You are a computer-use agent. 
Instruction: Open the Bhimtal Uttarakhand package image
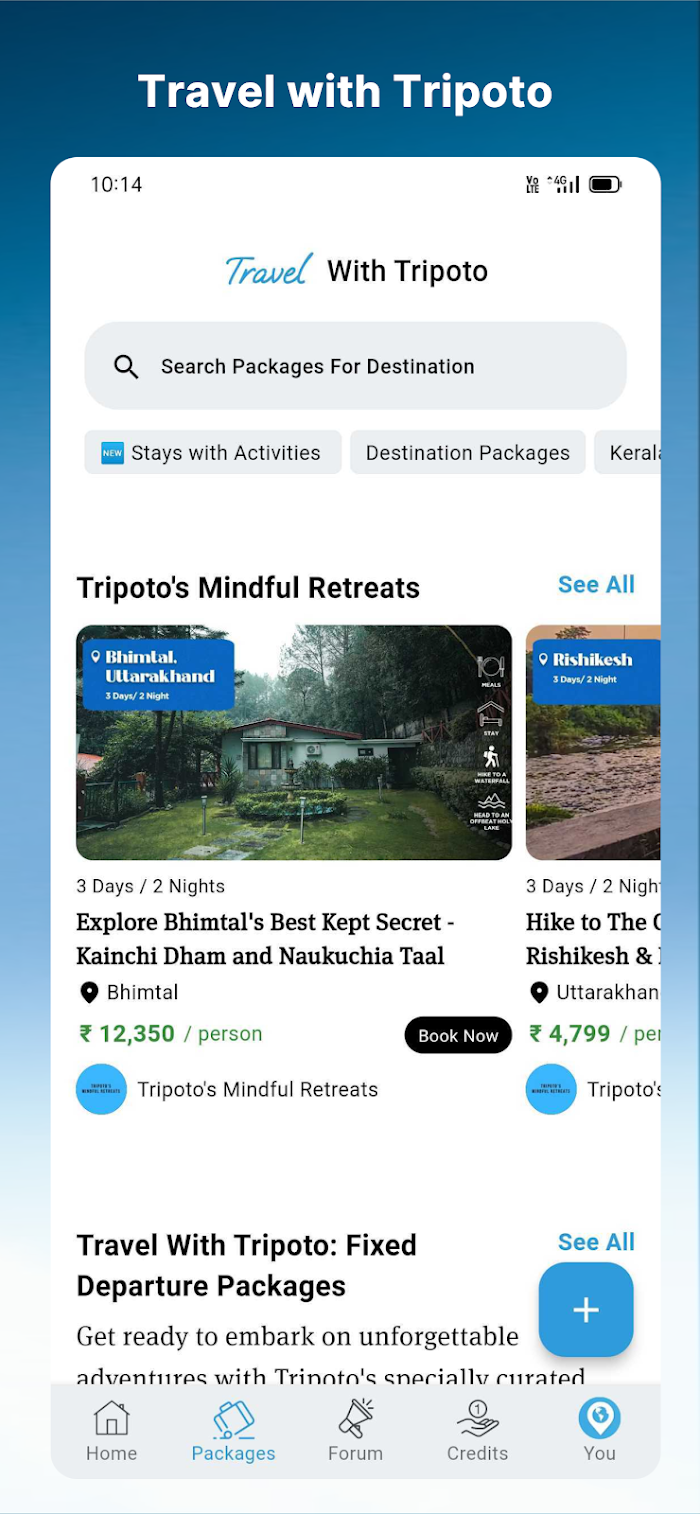pyautogui.click(x=294, y=742)
